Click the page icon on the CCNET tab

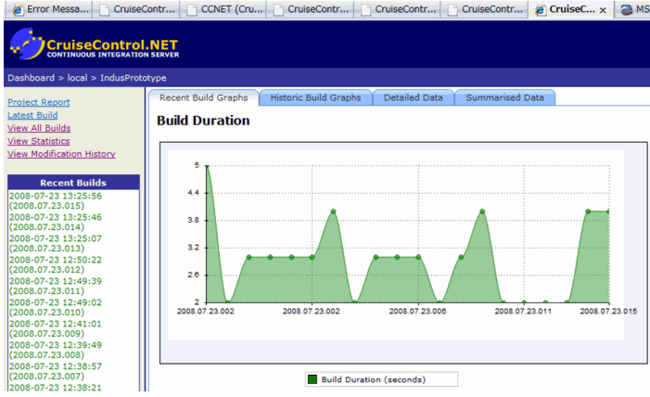tap(192, 10)
